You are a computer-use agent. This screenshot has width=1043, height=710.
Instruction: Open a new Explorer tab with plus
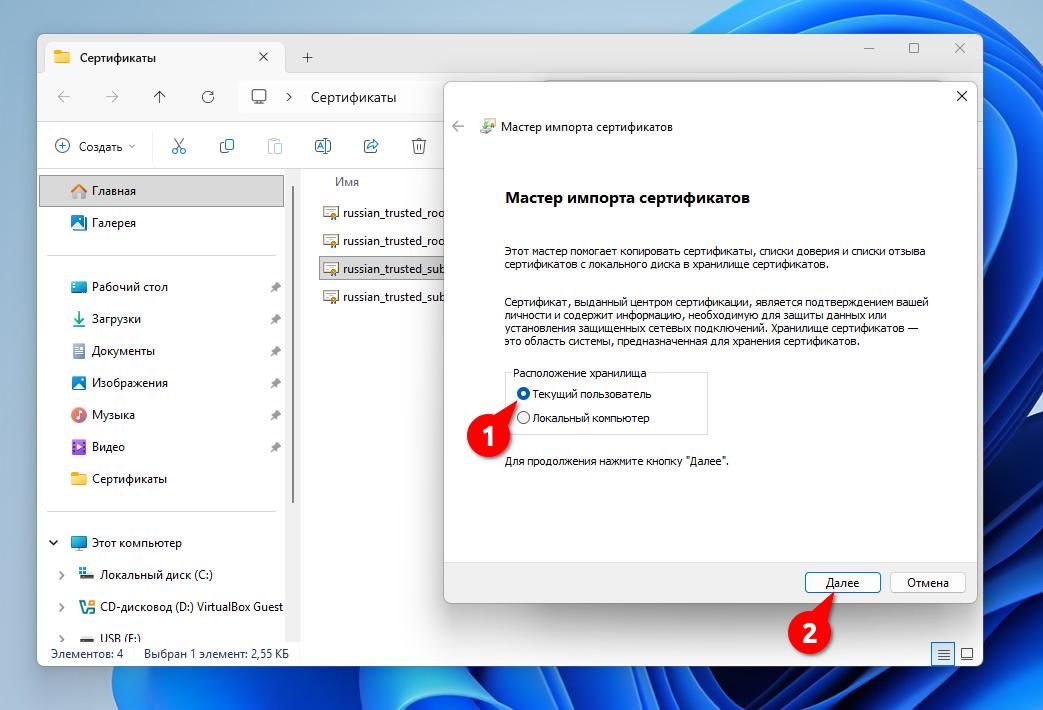(307, 58)
